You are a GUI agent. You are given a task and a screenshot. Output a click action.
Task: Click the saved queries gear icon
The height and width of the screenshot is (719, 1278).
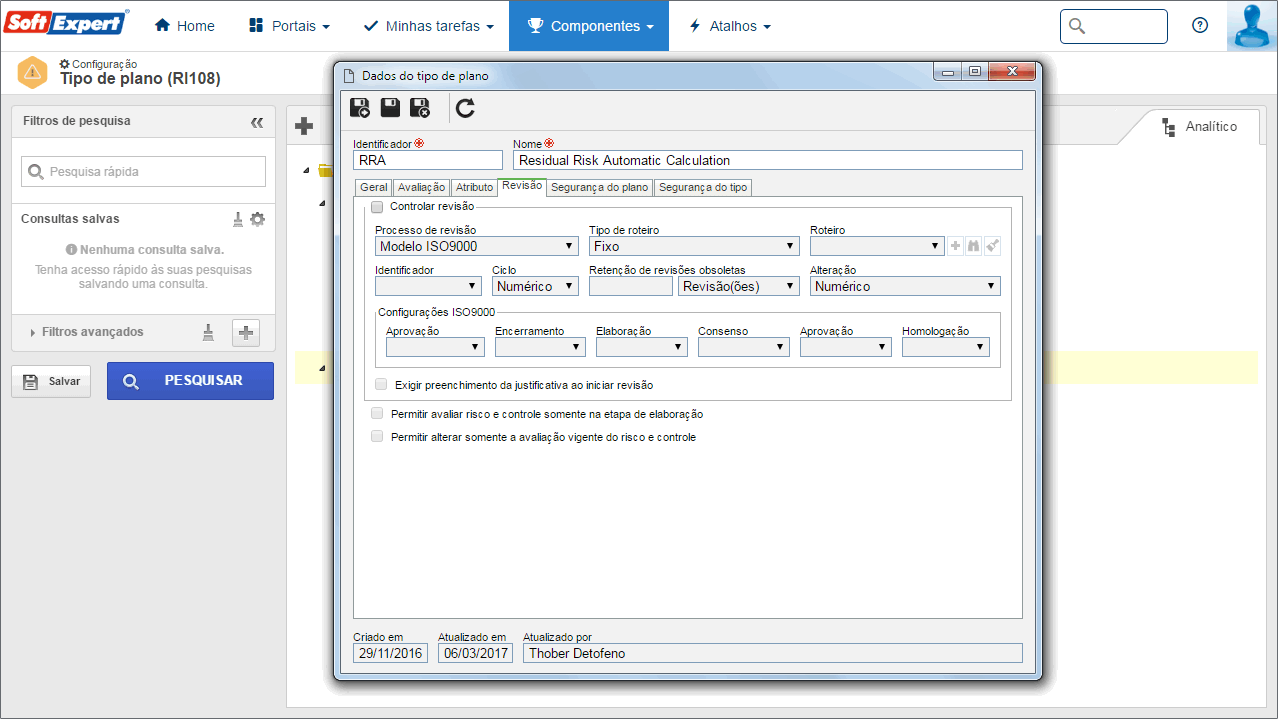257,219
